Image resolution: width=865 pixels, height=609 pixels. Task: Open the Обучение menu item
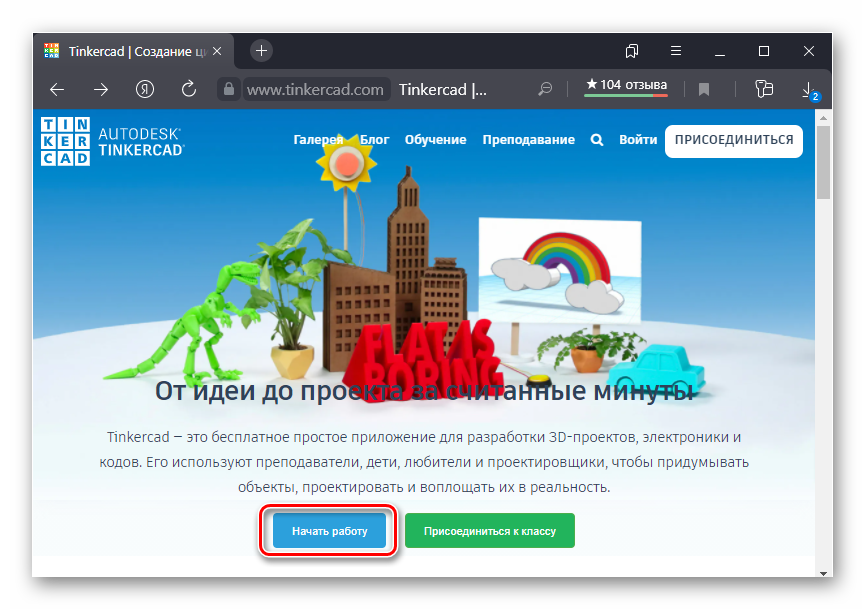[435, 140]
